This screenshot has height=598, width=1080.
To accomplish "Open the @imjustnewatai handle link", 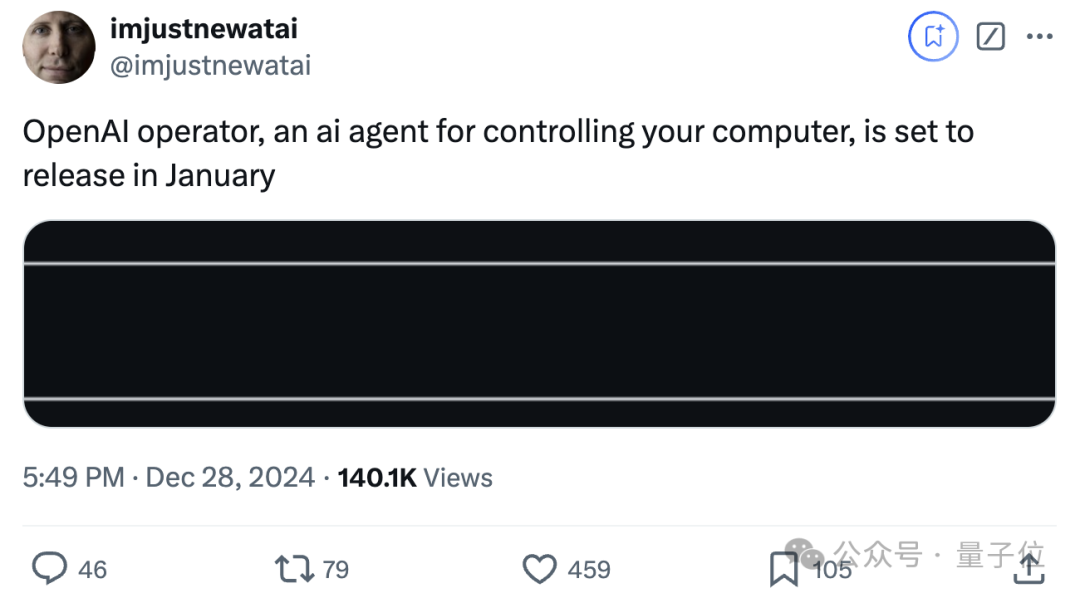I will [211, 66].
